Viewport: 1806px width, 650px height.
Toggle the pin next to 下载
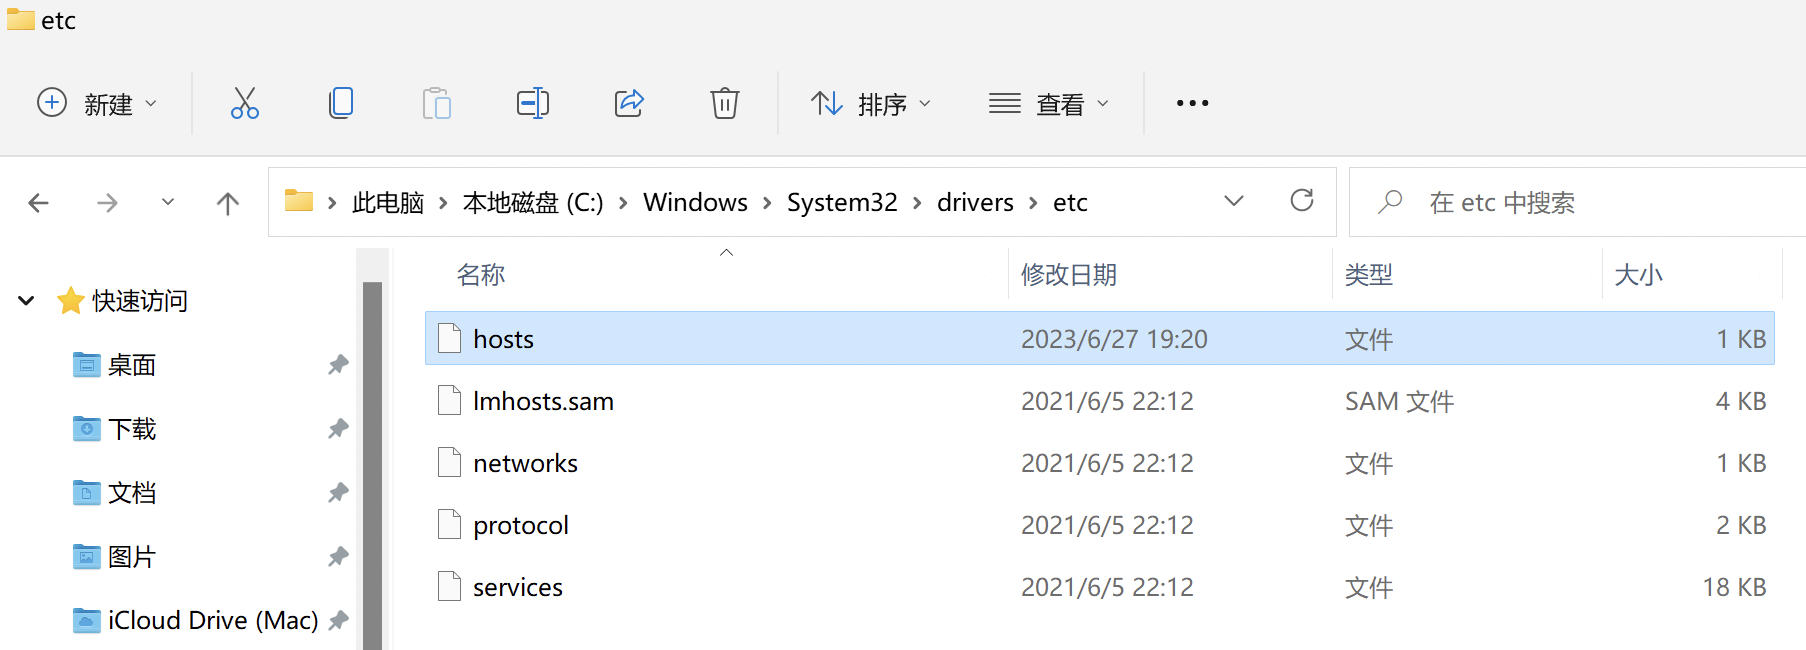(x=338, y=428)
